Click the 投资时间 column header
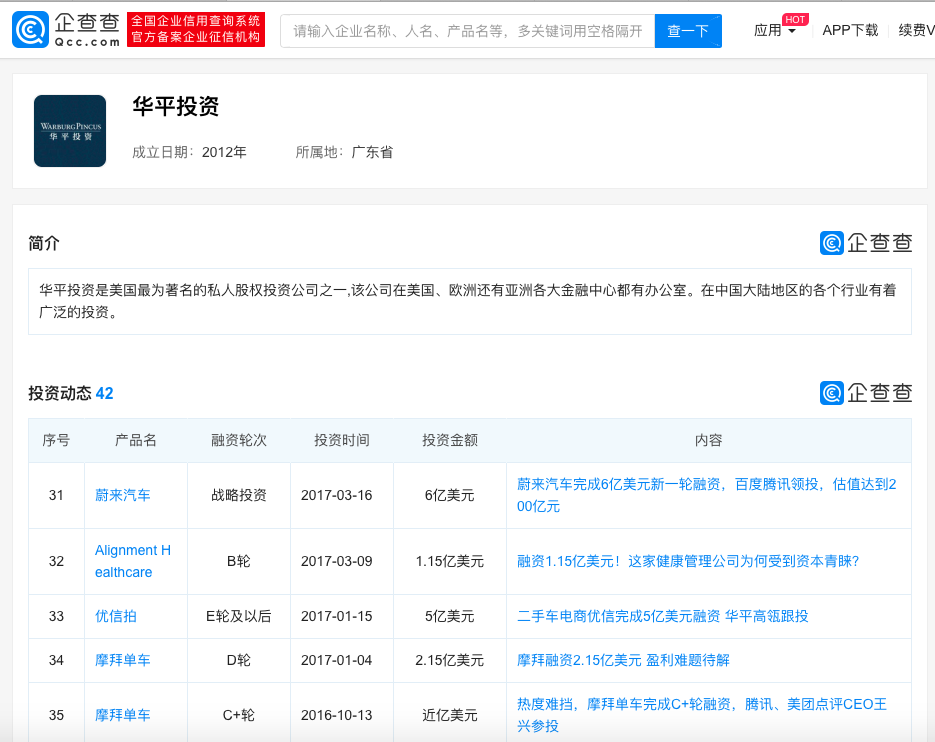Screen dimensions: 935x742 342,440
